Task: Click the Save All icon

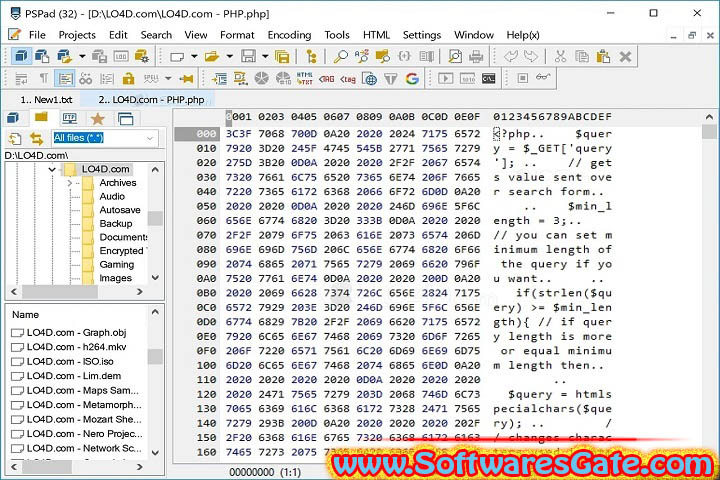Action: pos(282,56)
